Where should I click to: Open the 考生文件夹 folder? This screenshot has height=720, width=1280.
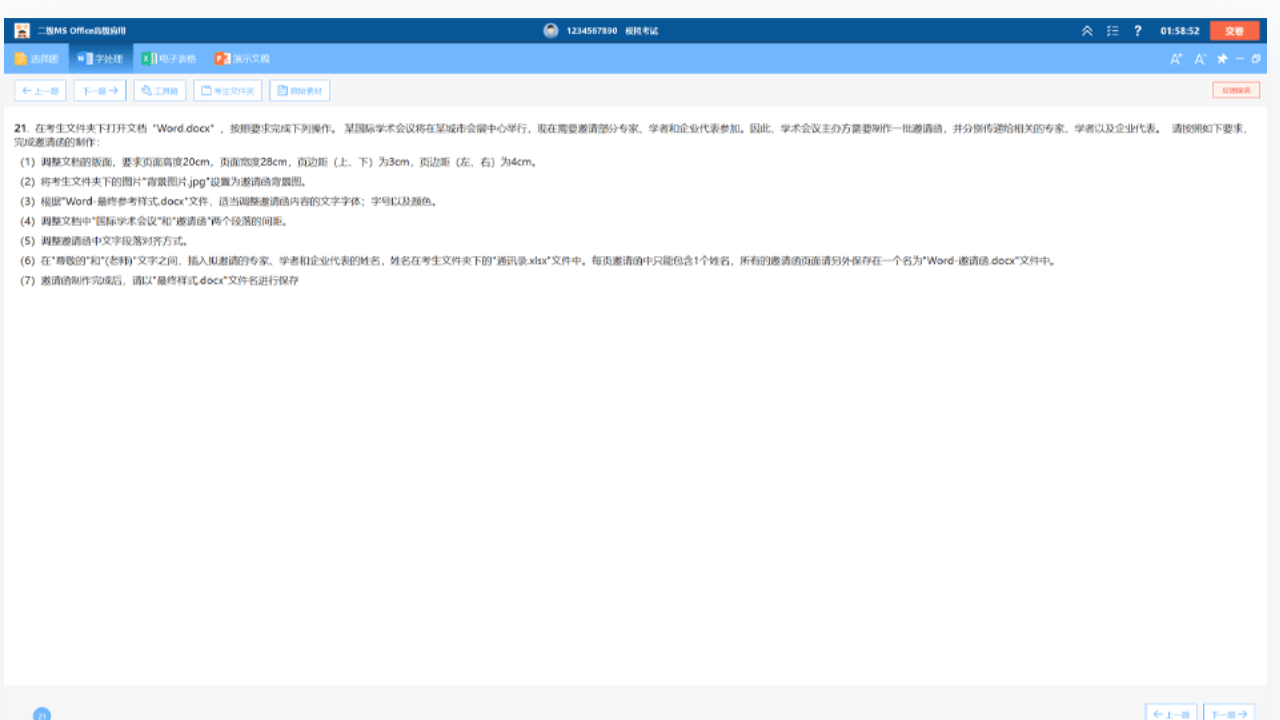228,91
